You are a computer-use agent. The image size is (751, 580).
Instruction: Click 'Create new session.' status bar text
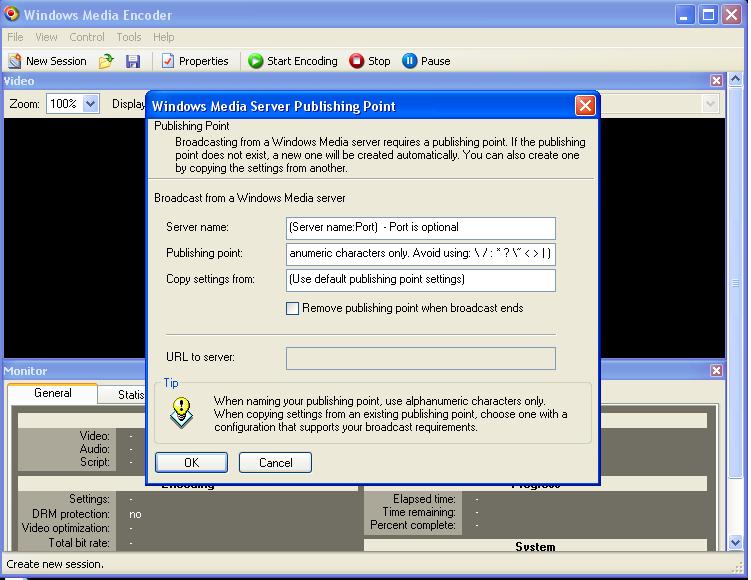55,564
